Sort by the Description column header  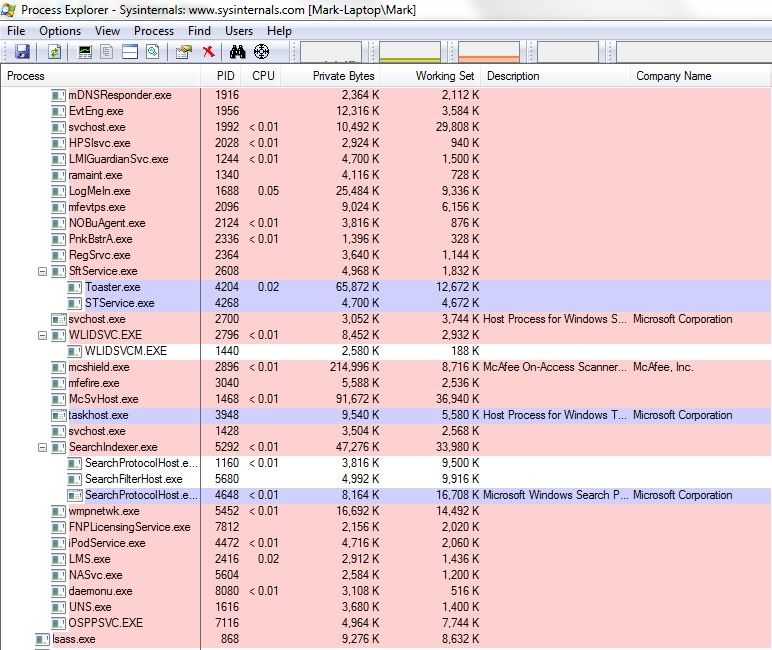555,76
